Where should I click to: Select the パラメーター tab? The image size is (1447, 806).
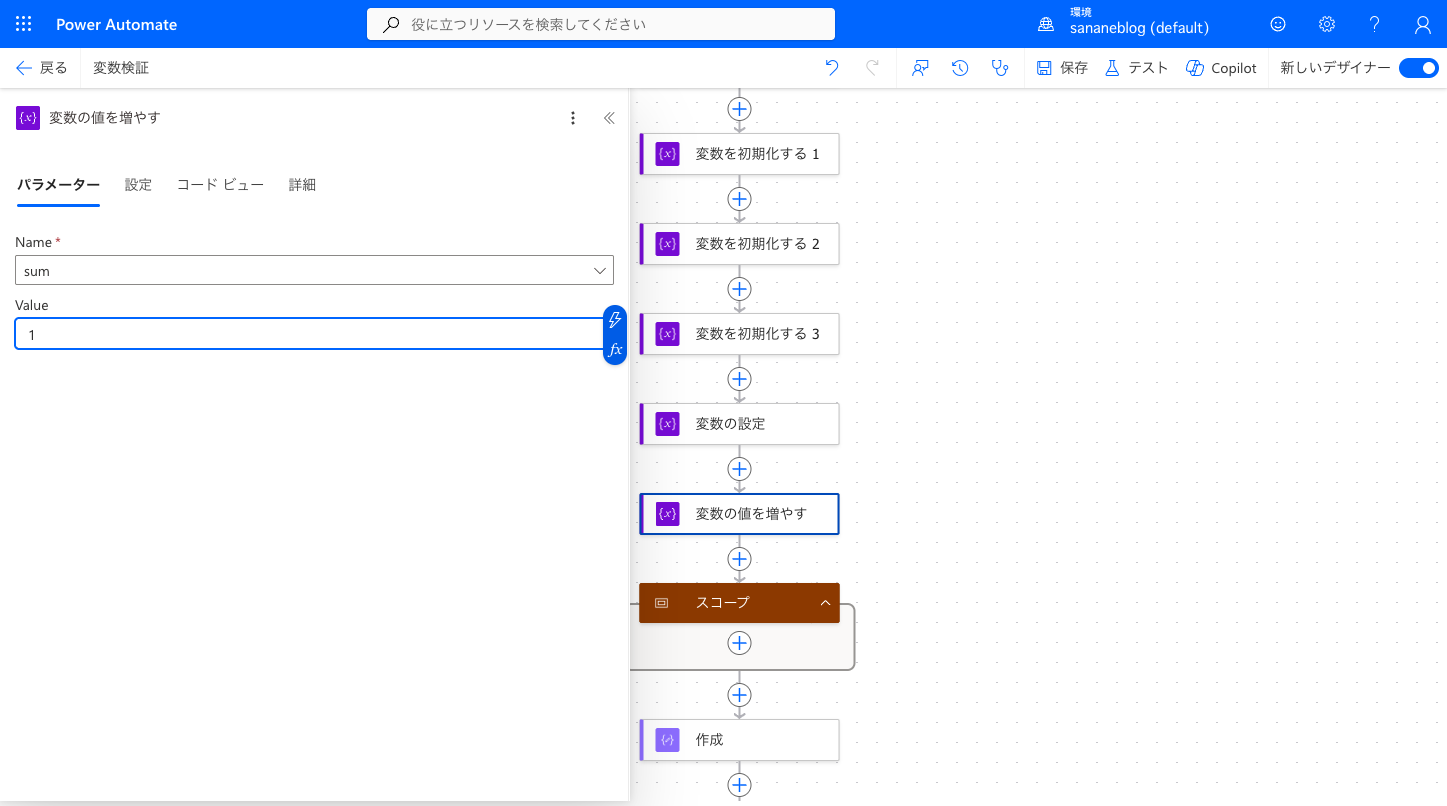coord(58,185)
